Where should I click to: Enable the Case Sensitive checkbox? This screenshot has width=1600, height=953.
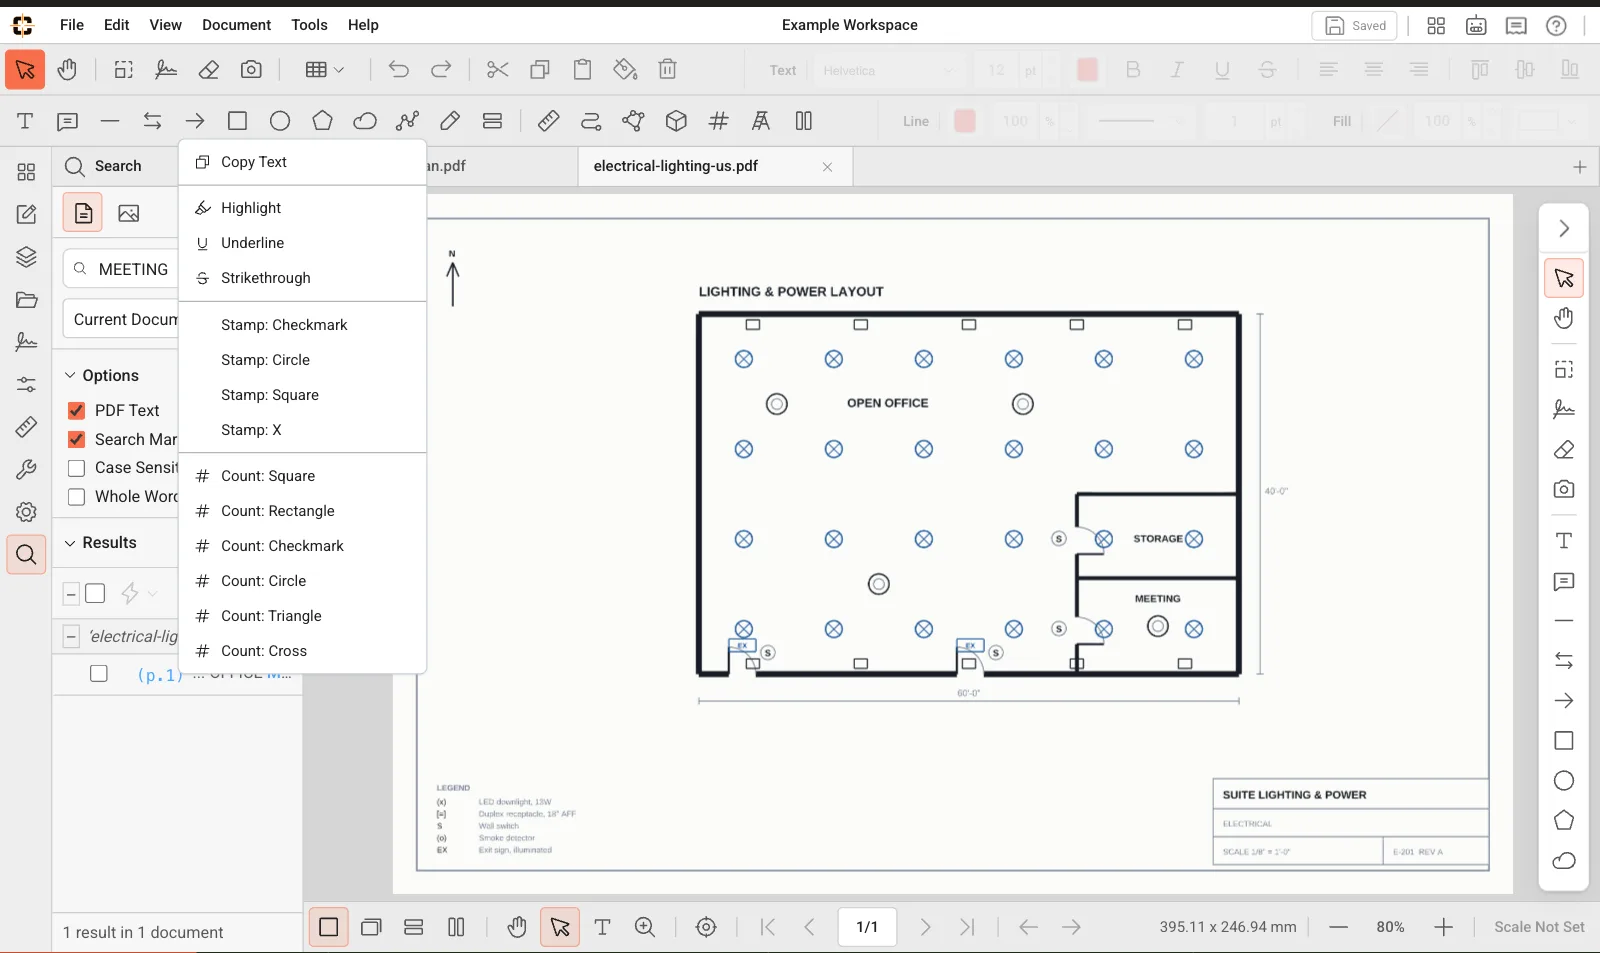point(76,468)
